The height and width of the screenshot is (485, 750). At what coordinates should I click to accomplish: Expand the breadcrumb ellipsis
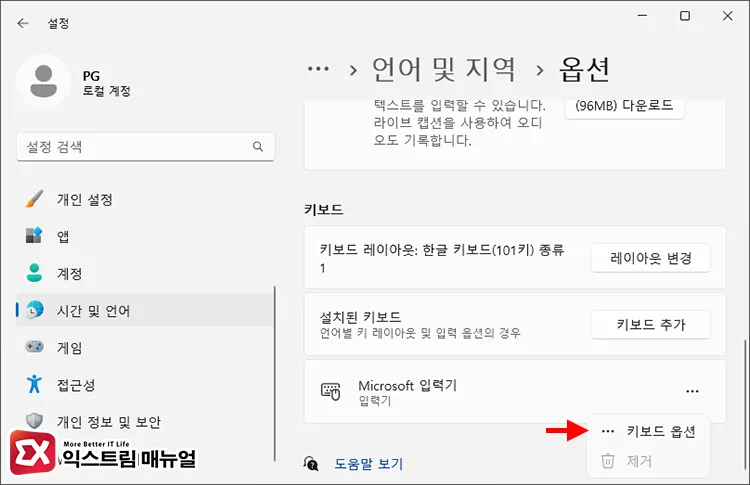(x=318, y=69)
